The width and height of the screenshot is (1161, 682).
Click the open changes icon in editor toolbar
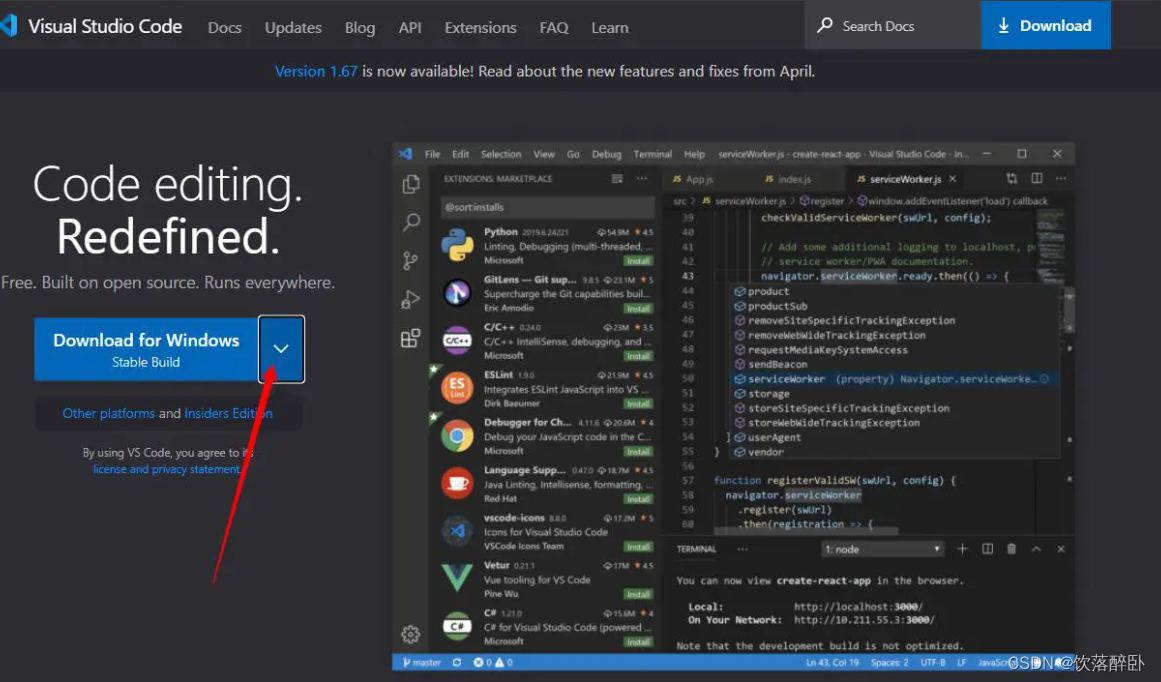[1011, 178]
